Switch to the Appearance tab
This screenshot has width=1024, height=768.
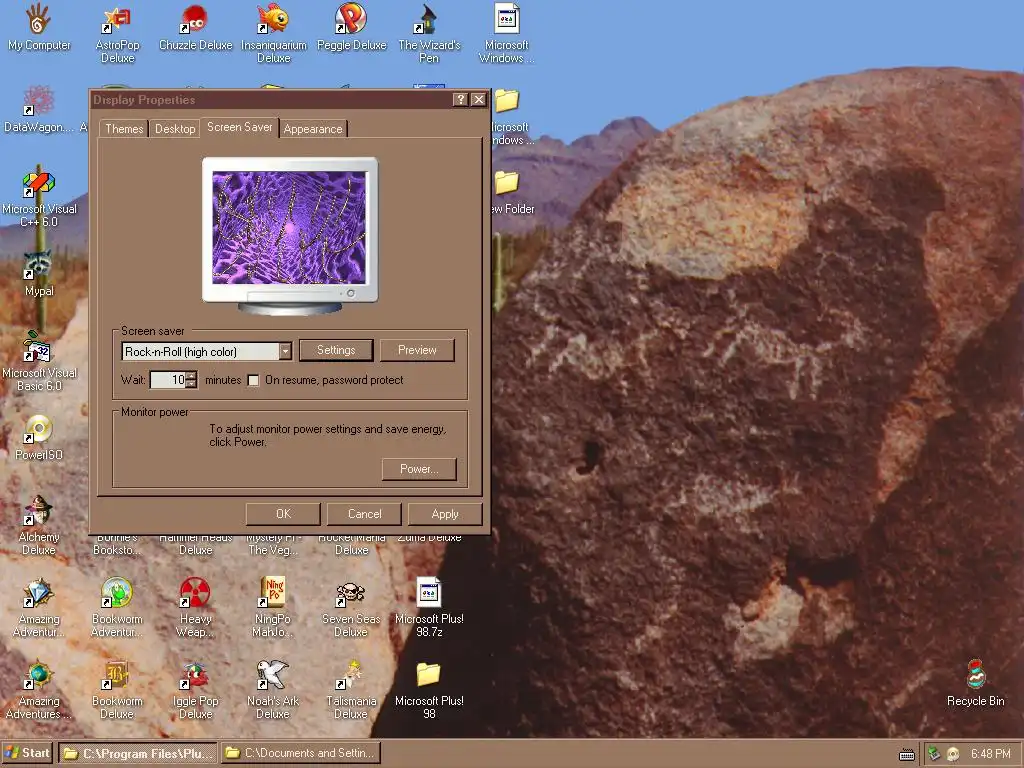click(313, 129)
